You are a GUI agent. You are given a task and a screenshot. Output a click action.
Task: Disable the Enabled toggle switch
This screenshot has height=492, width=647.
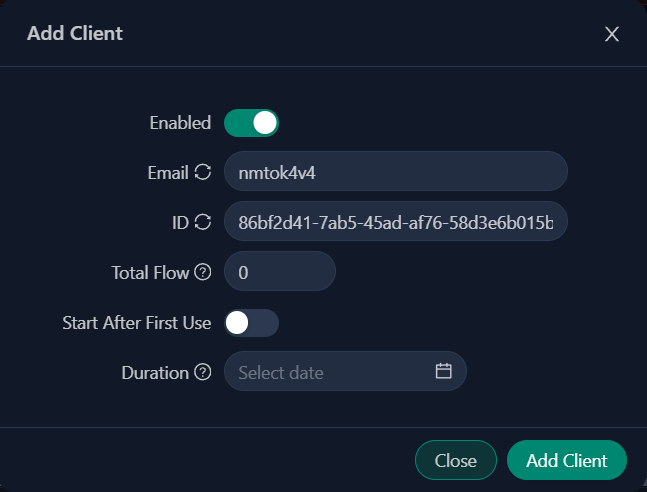(251, 123)
